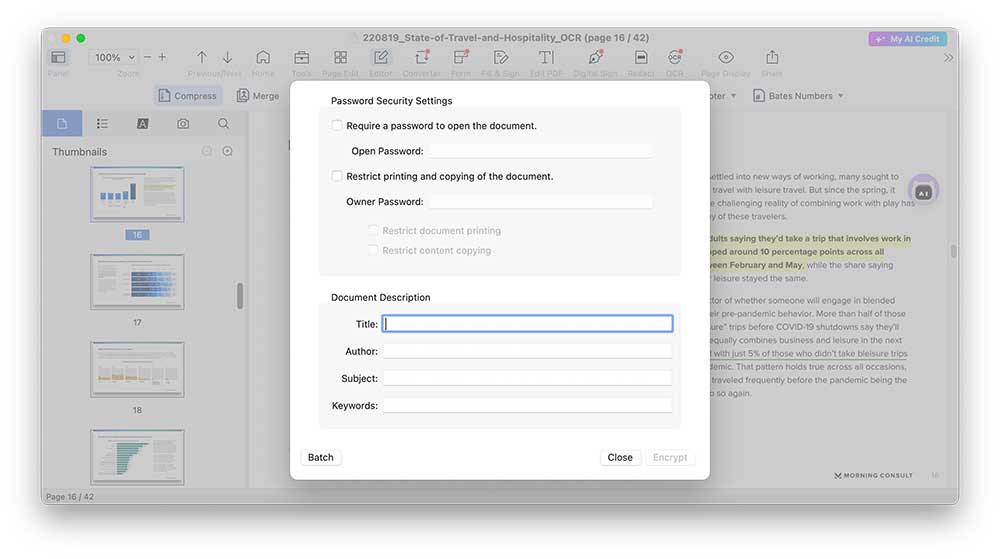Check restrict printing and copying option
This screenshot has height=559, width=1000.
(x=337, y=176)
